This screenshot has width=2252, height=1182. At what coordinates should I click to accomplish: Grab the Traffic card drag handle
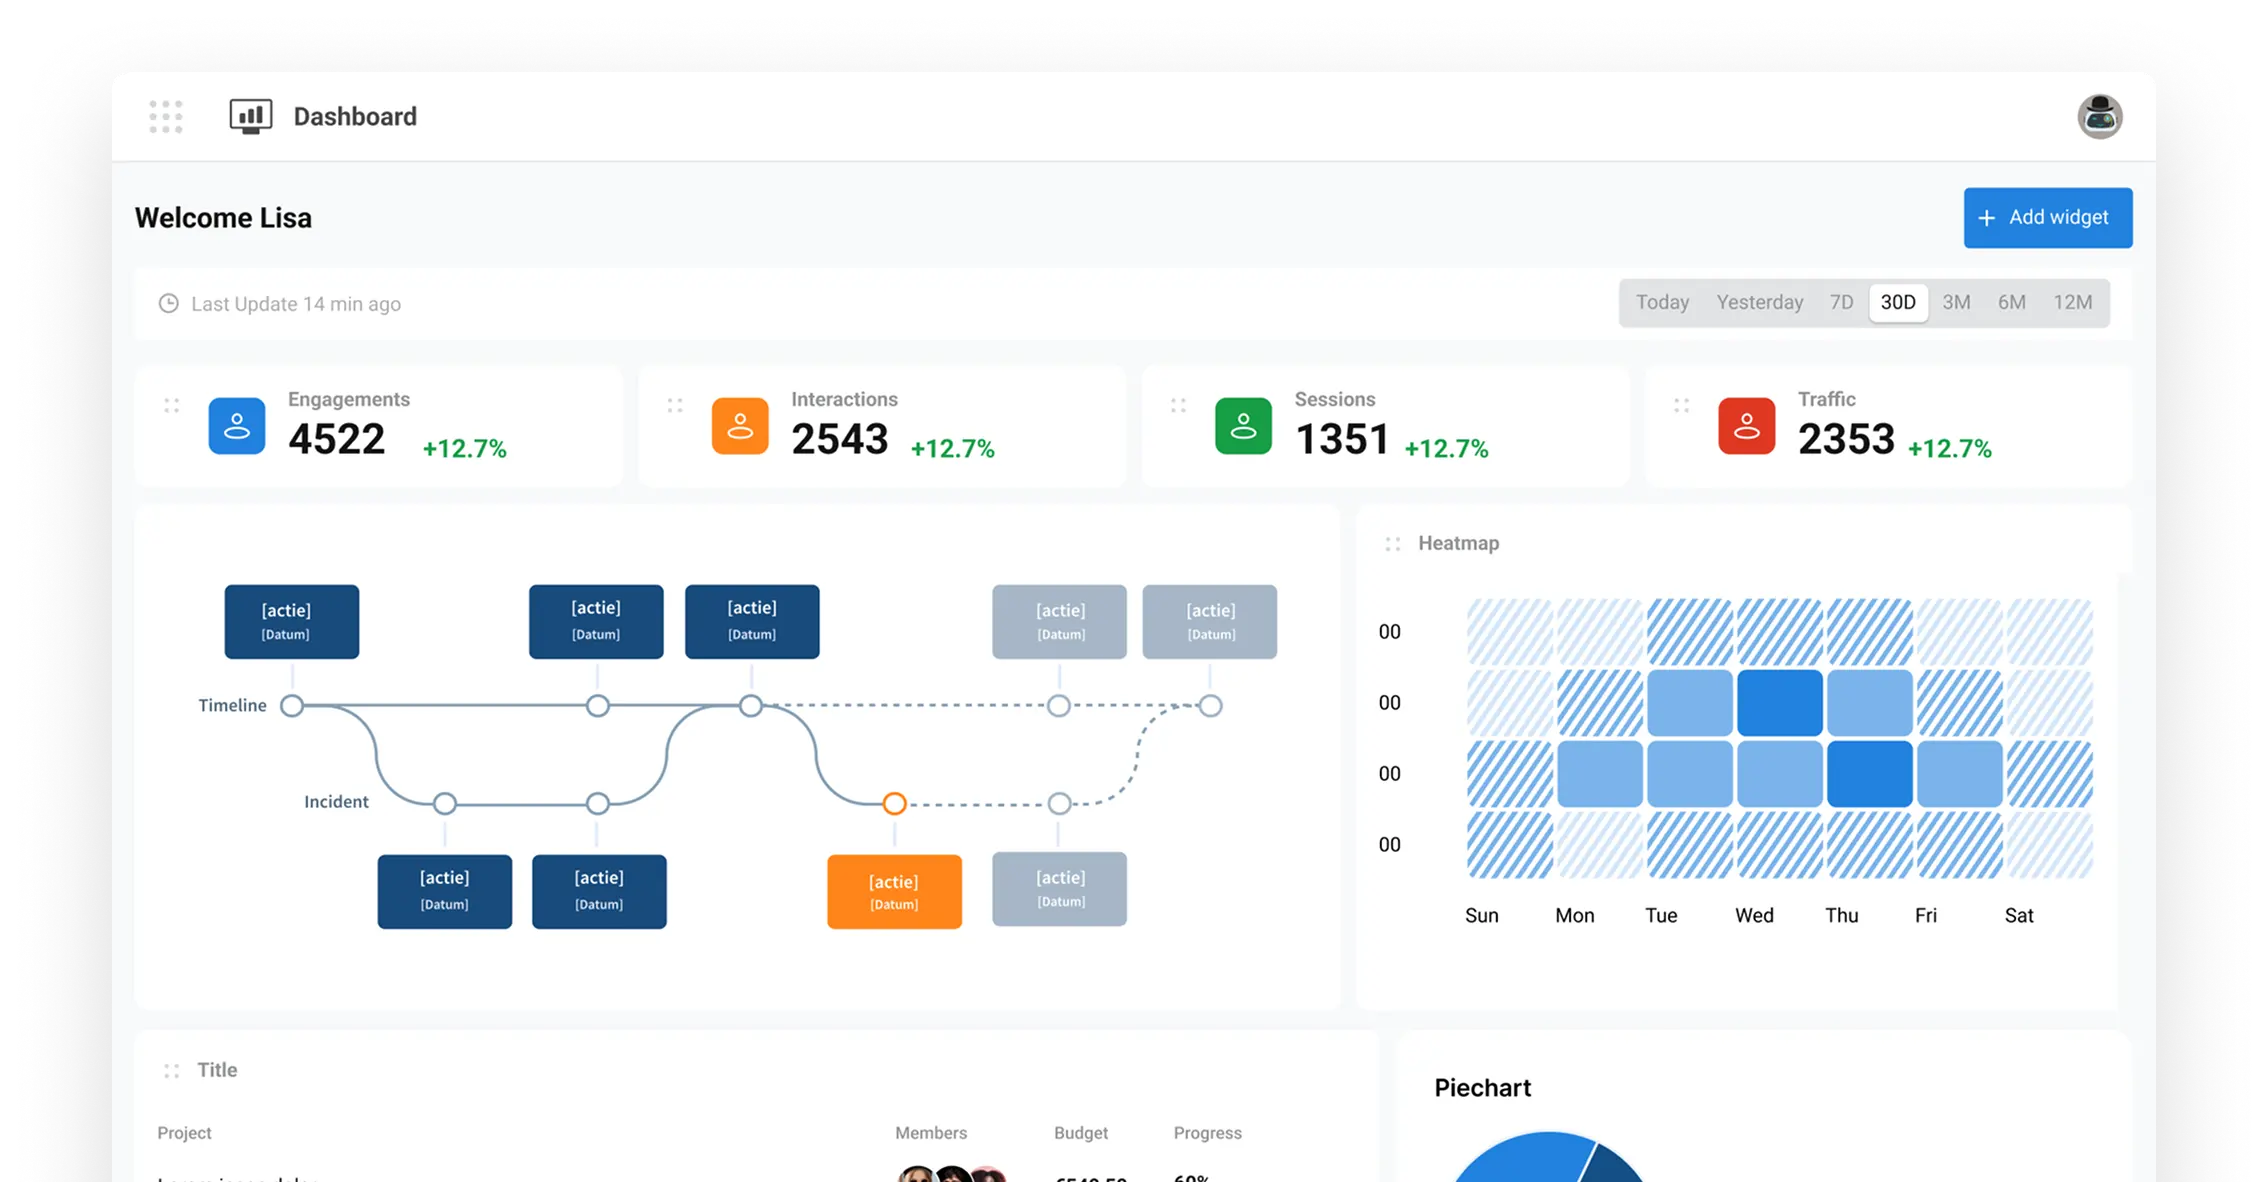coord(1681,406)
